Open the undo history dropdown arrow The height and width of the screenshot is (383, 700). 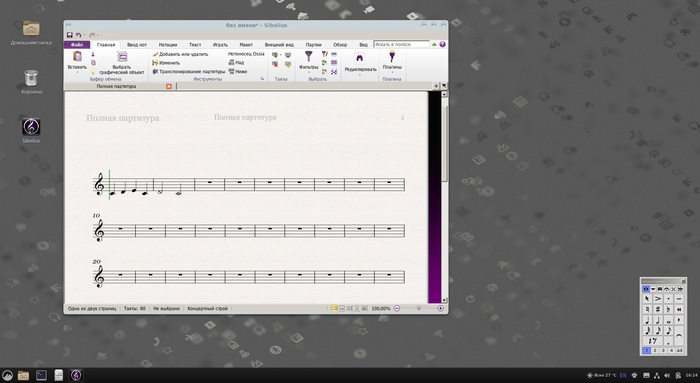pos(84,35)
